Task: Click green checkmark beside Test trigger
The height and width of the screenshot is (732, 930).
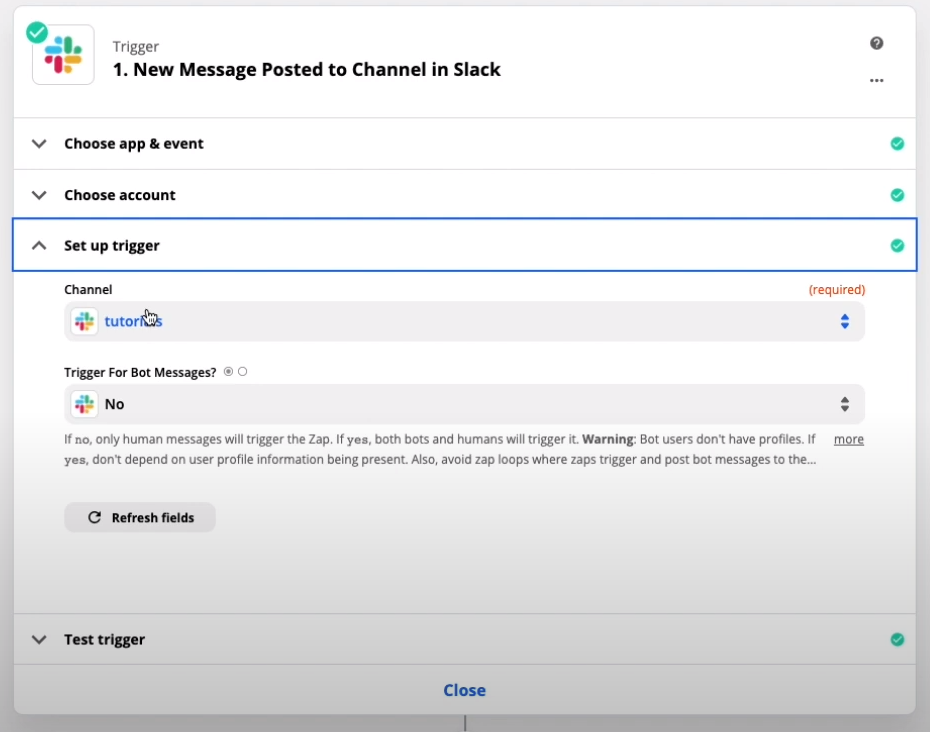Action: pos(897,639)
